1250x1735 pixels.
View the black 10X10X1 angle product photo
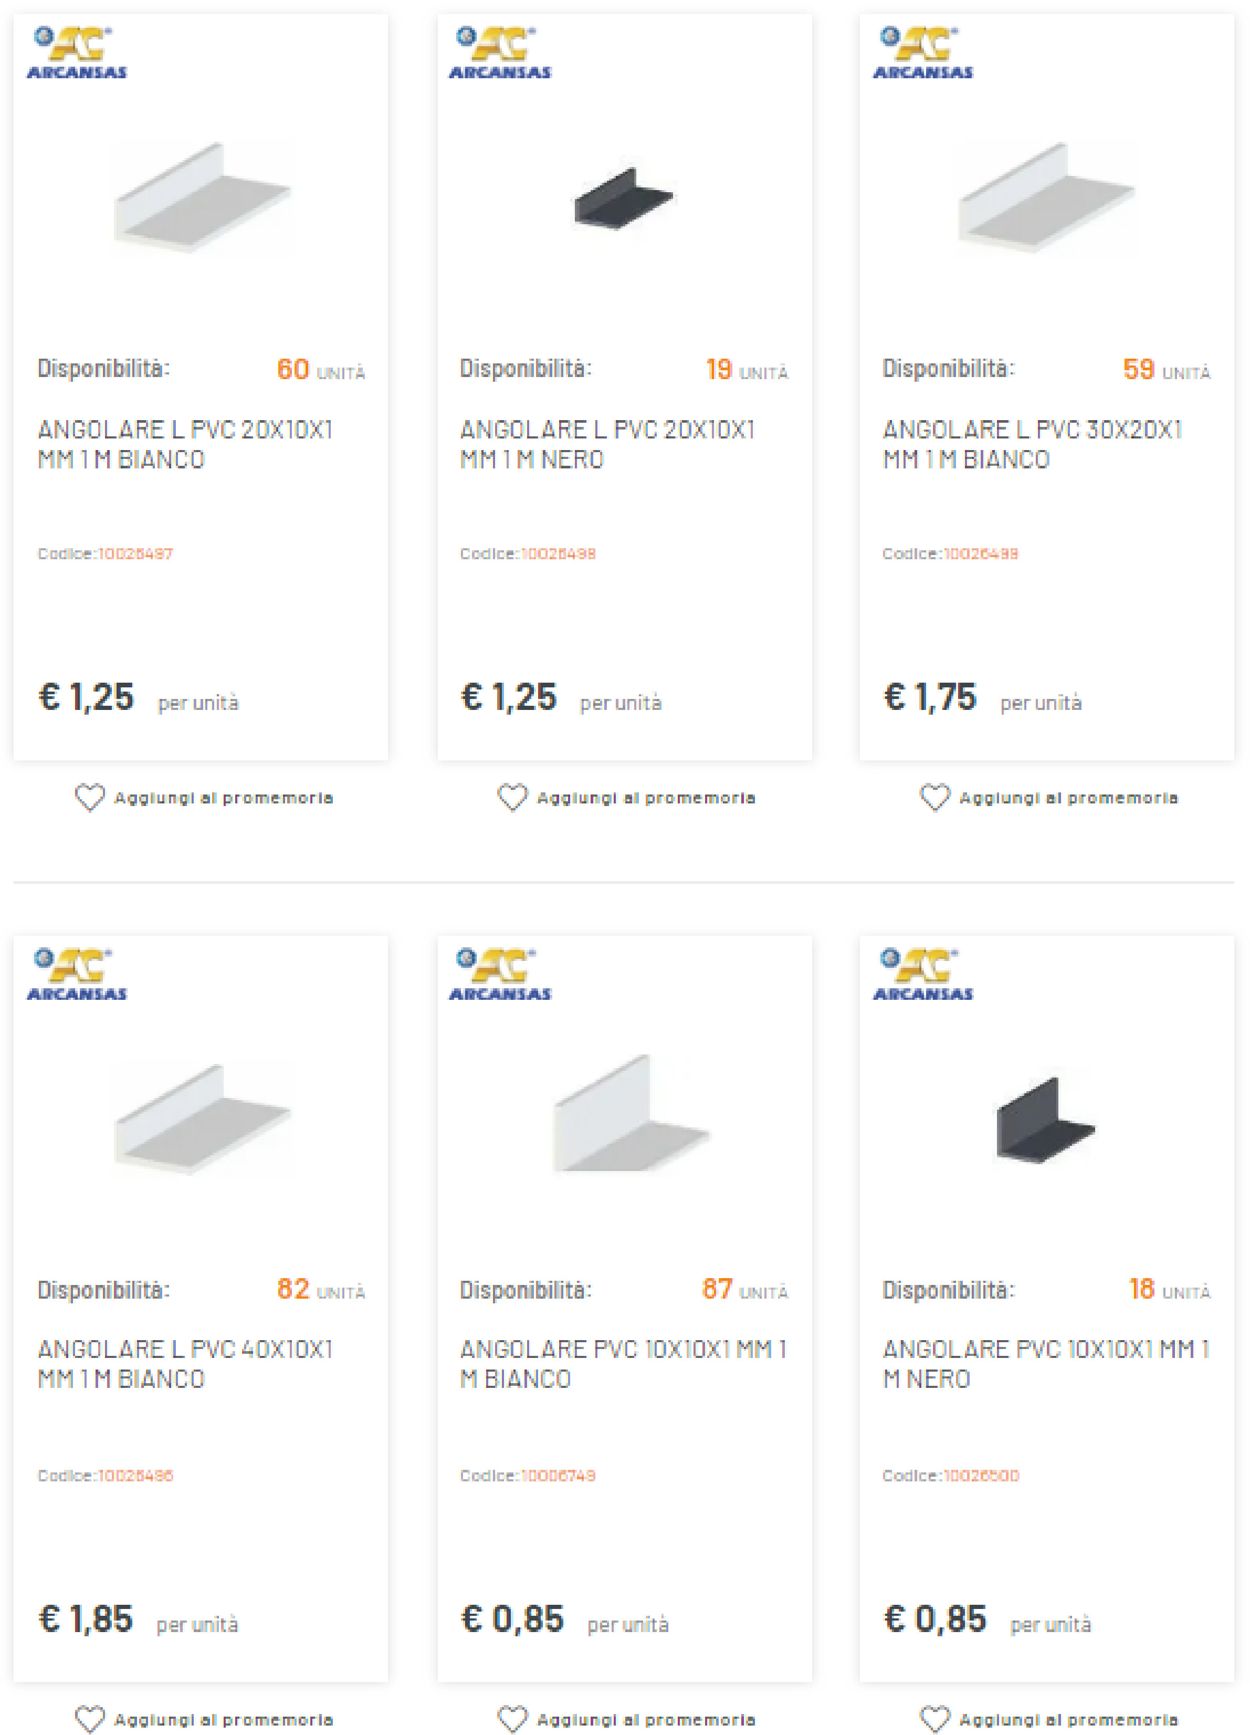(x=1046, y=1120)
